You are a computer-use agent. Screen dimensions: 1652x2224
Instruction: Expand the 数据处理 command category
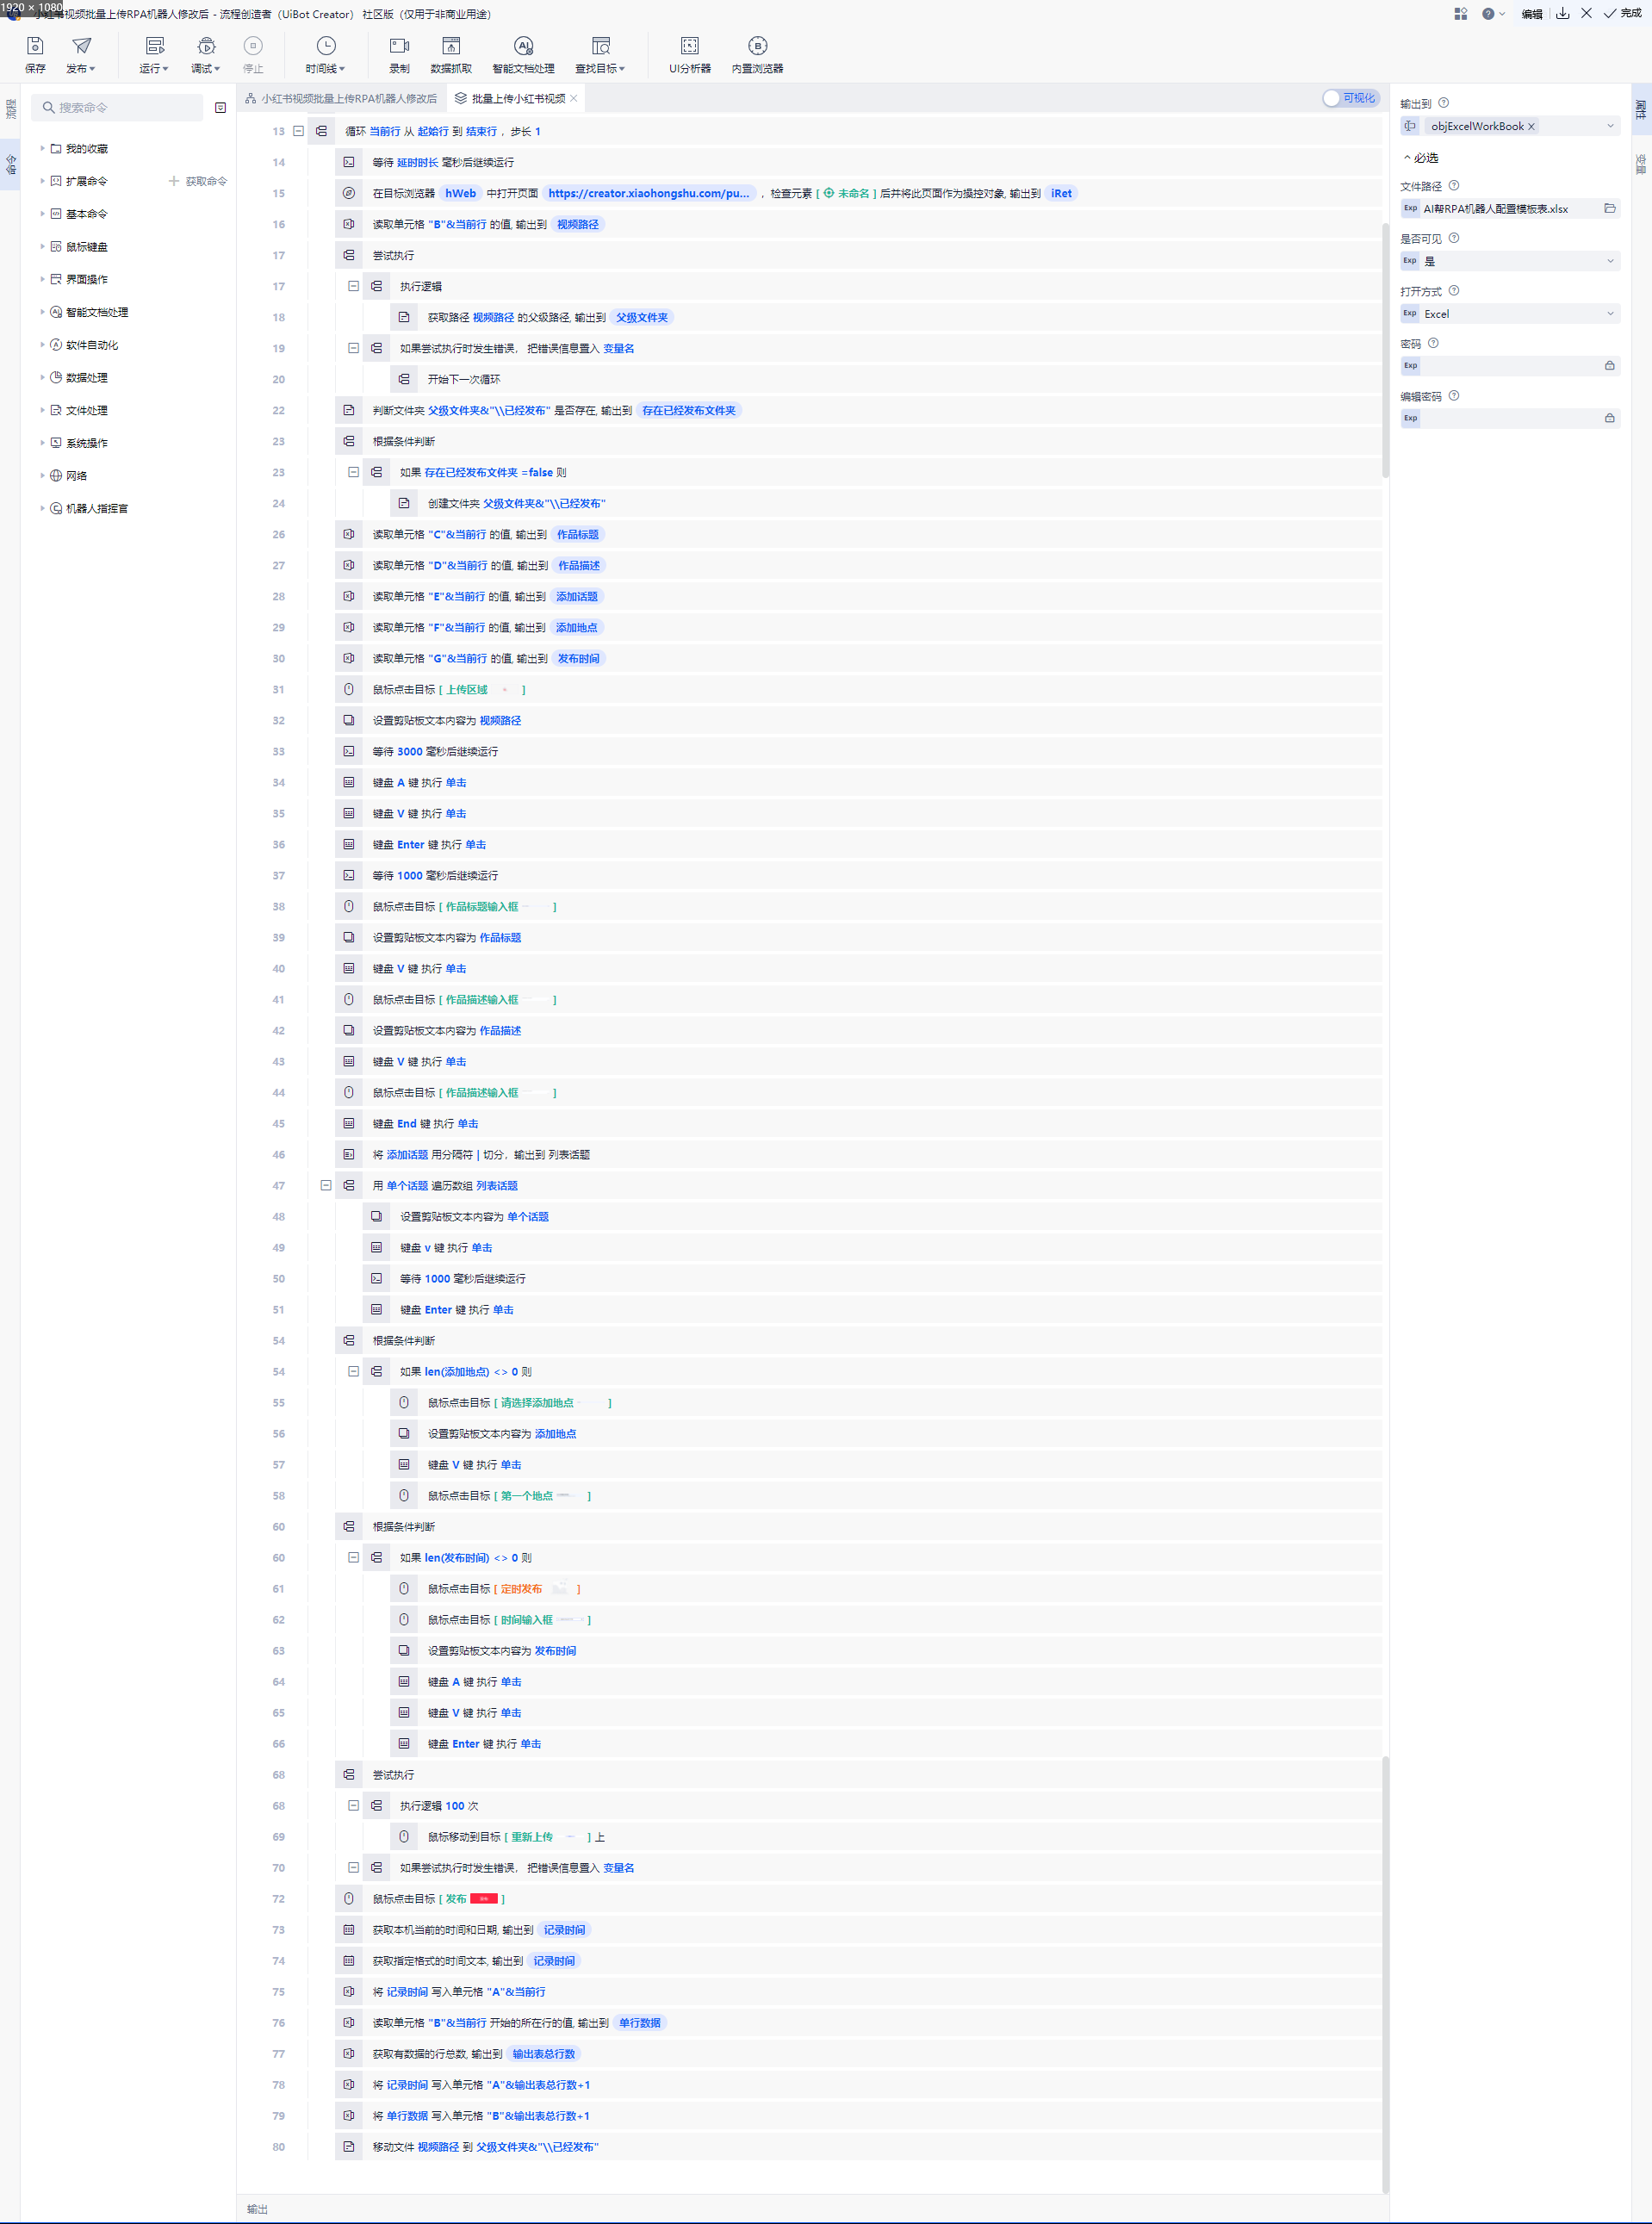pos(42,377)
